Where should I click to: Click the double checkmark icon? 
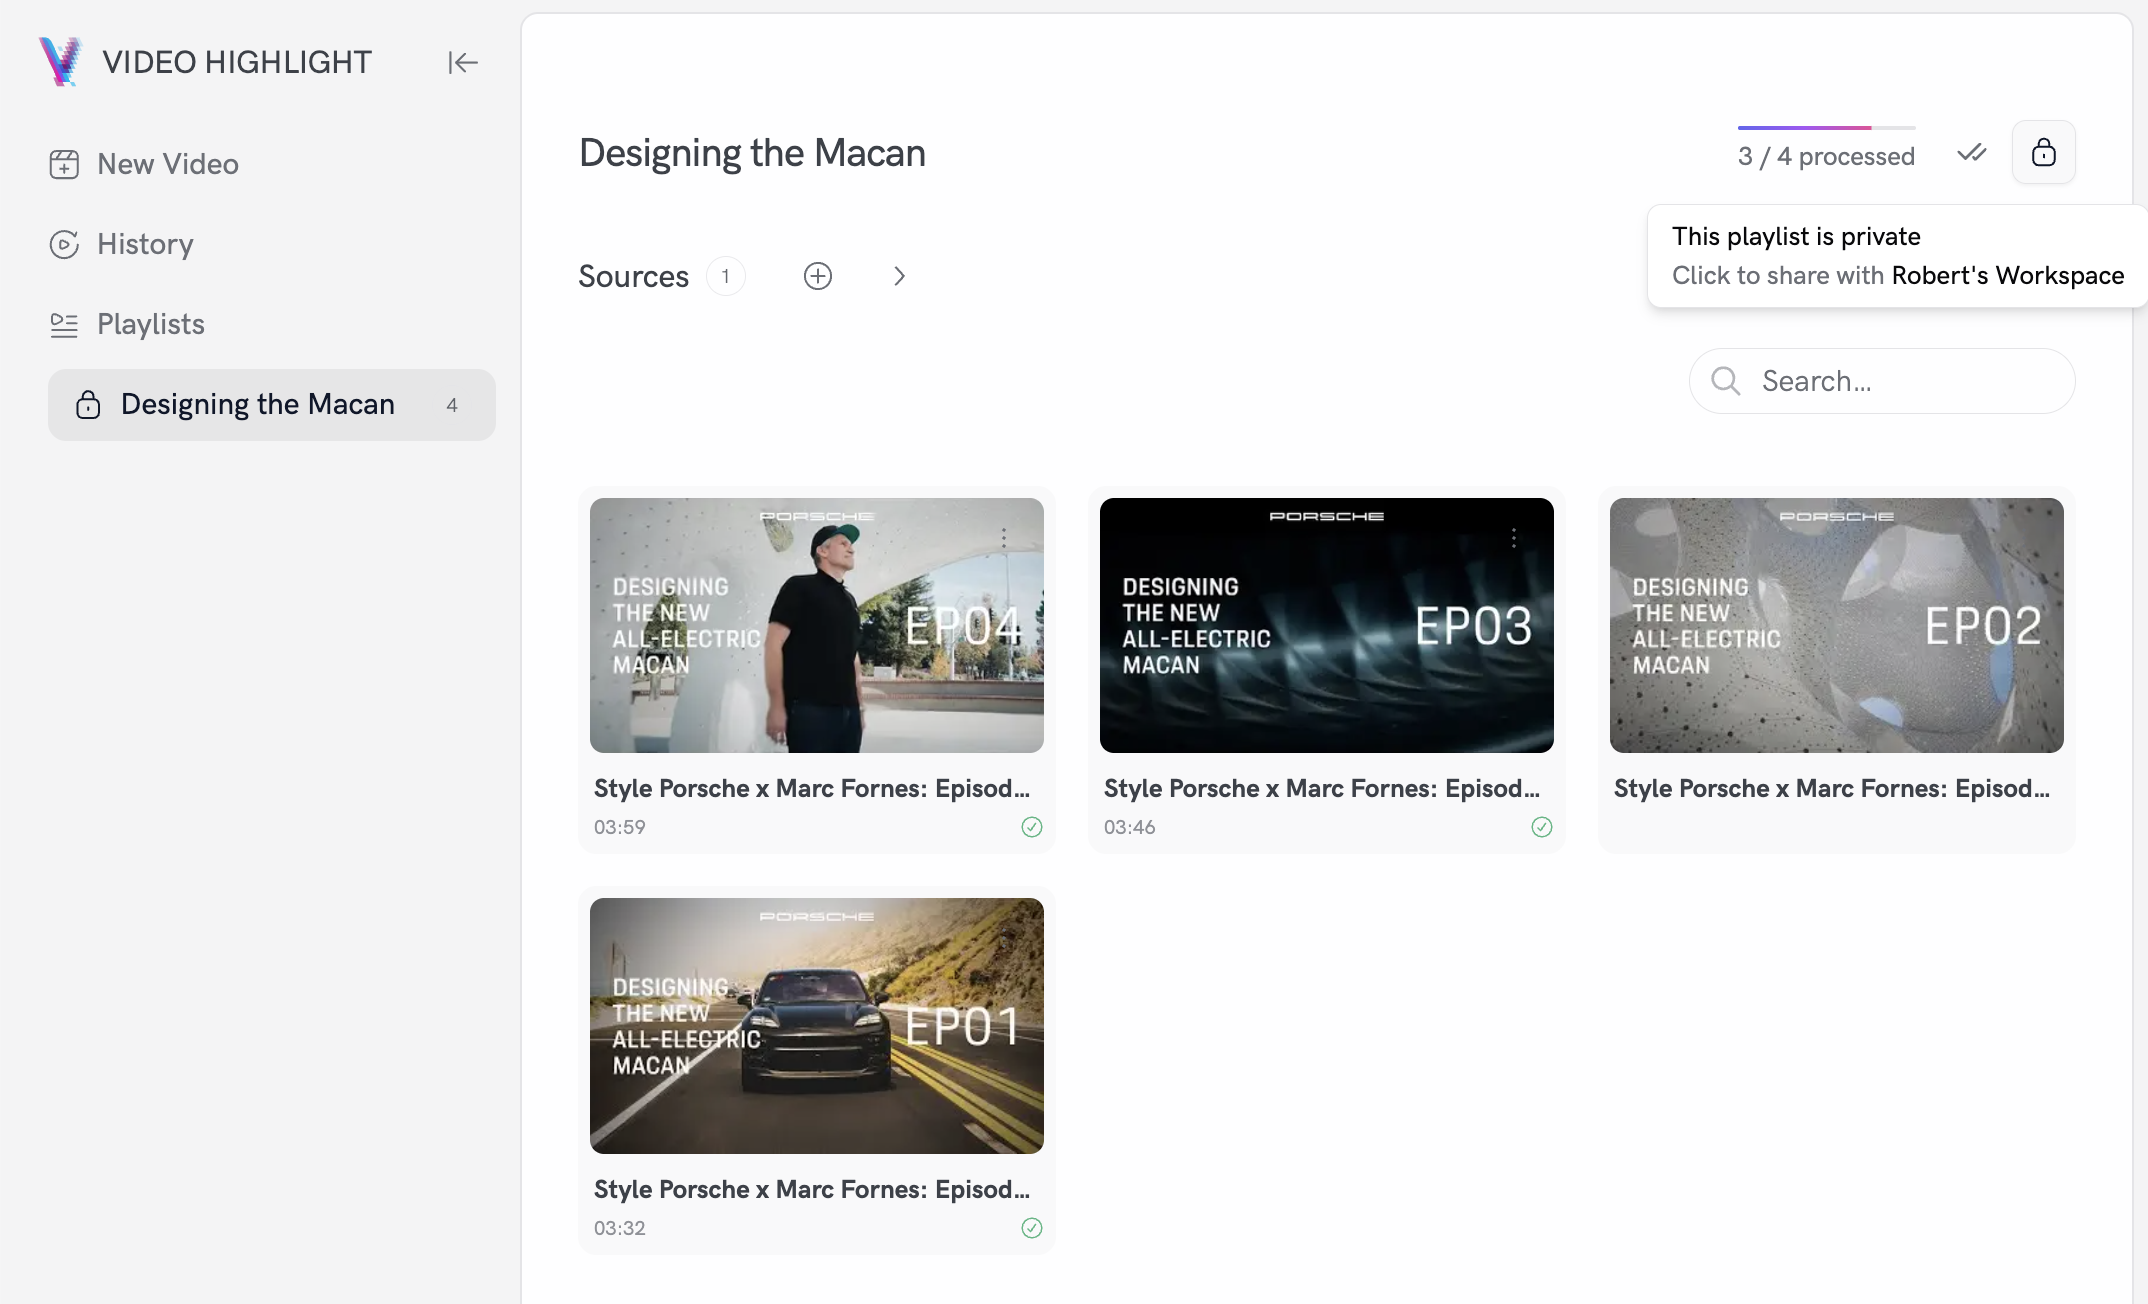(x=1971, y=153)
